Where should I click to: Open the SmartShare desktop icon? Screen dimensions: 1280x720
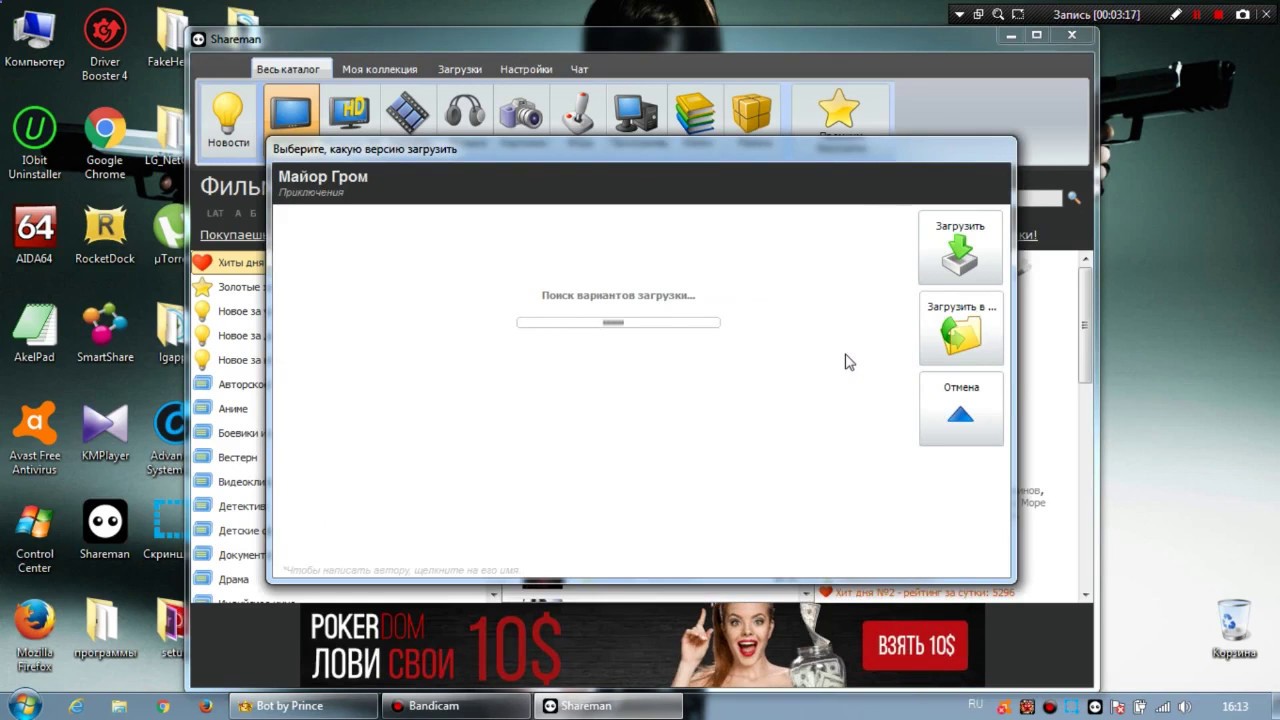(x=105, y=334)
